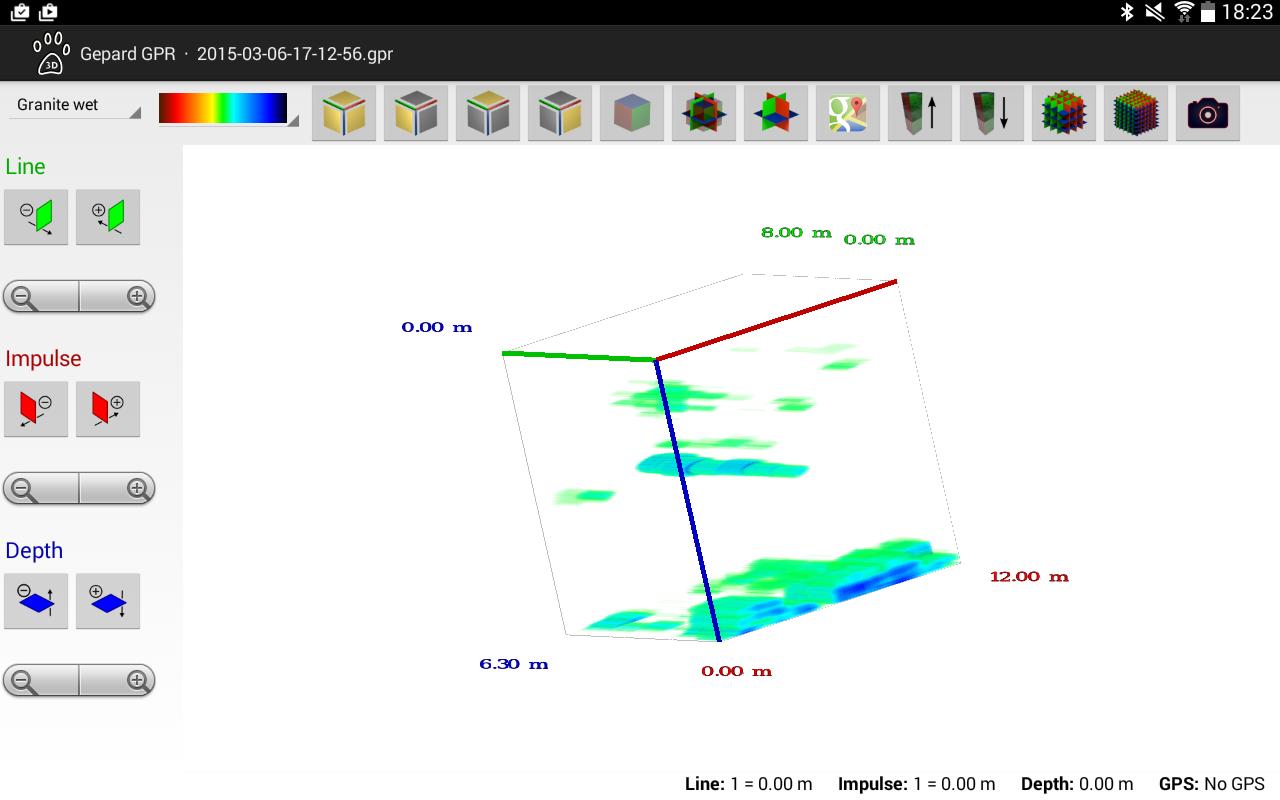1280x800 pixels.
Task: Click the green line axis
Action: point(579,356)
